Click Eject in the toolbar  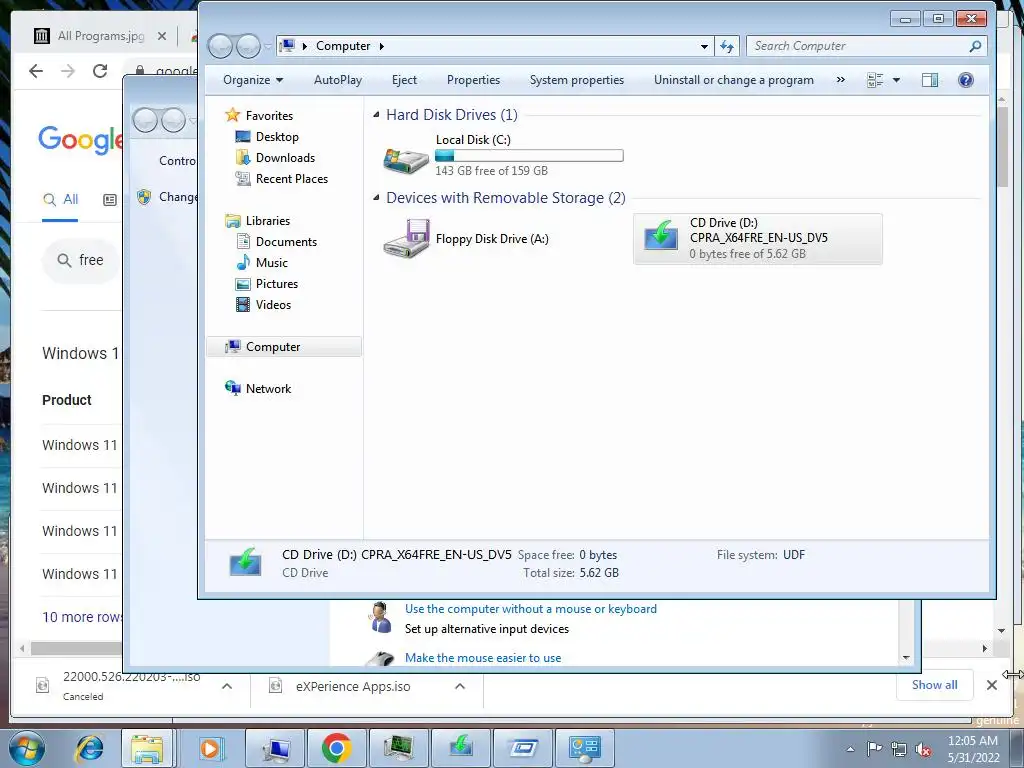(x=404, y=80)
